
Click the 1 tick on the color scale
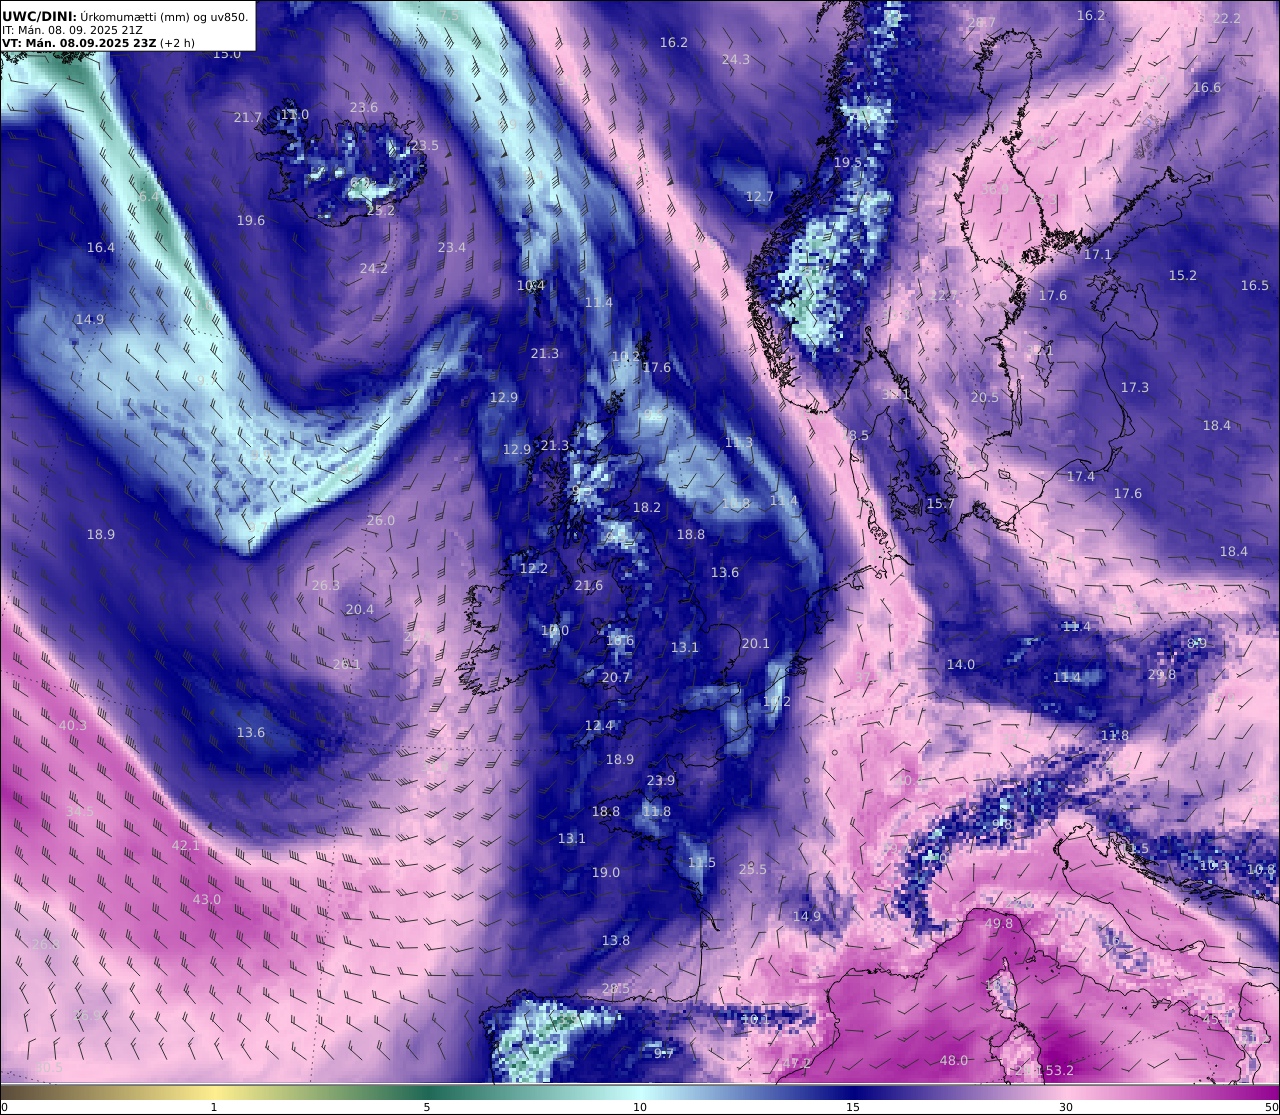214,1107
